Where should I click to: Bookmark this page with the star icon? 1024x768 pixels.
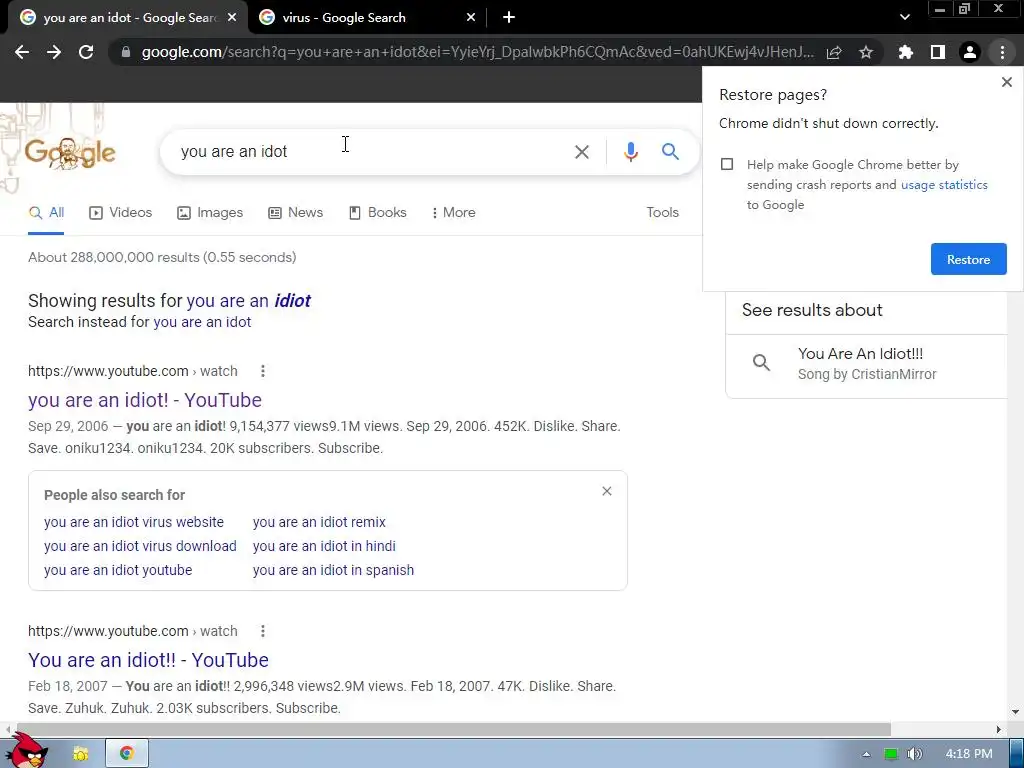866,52
